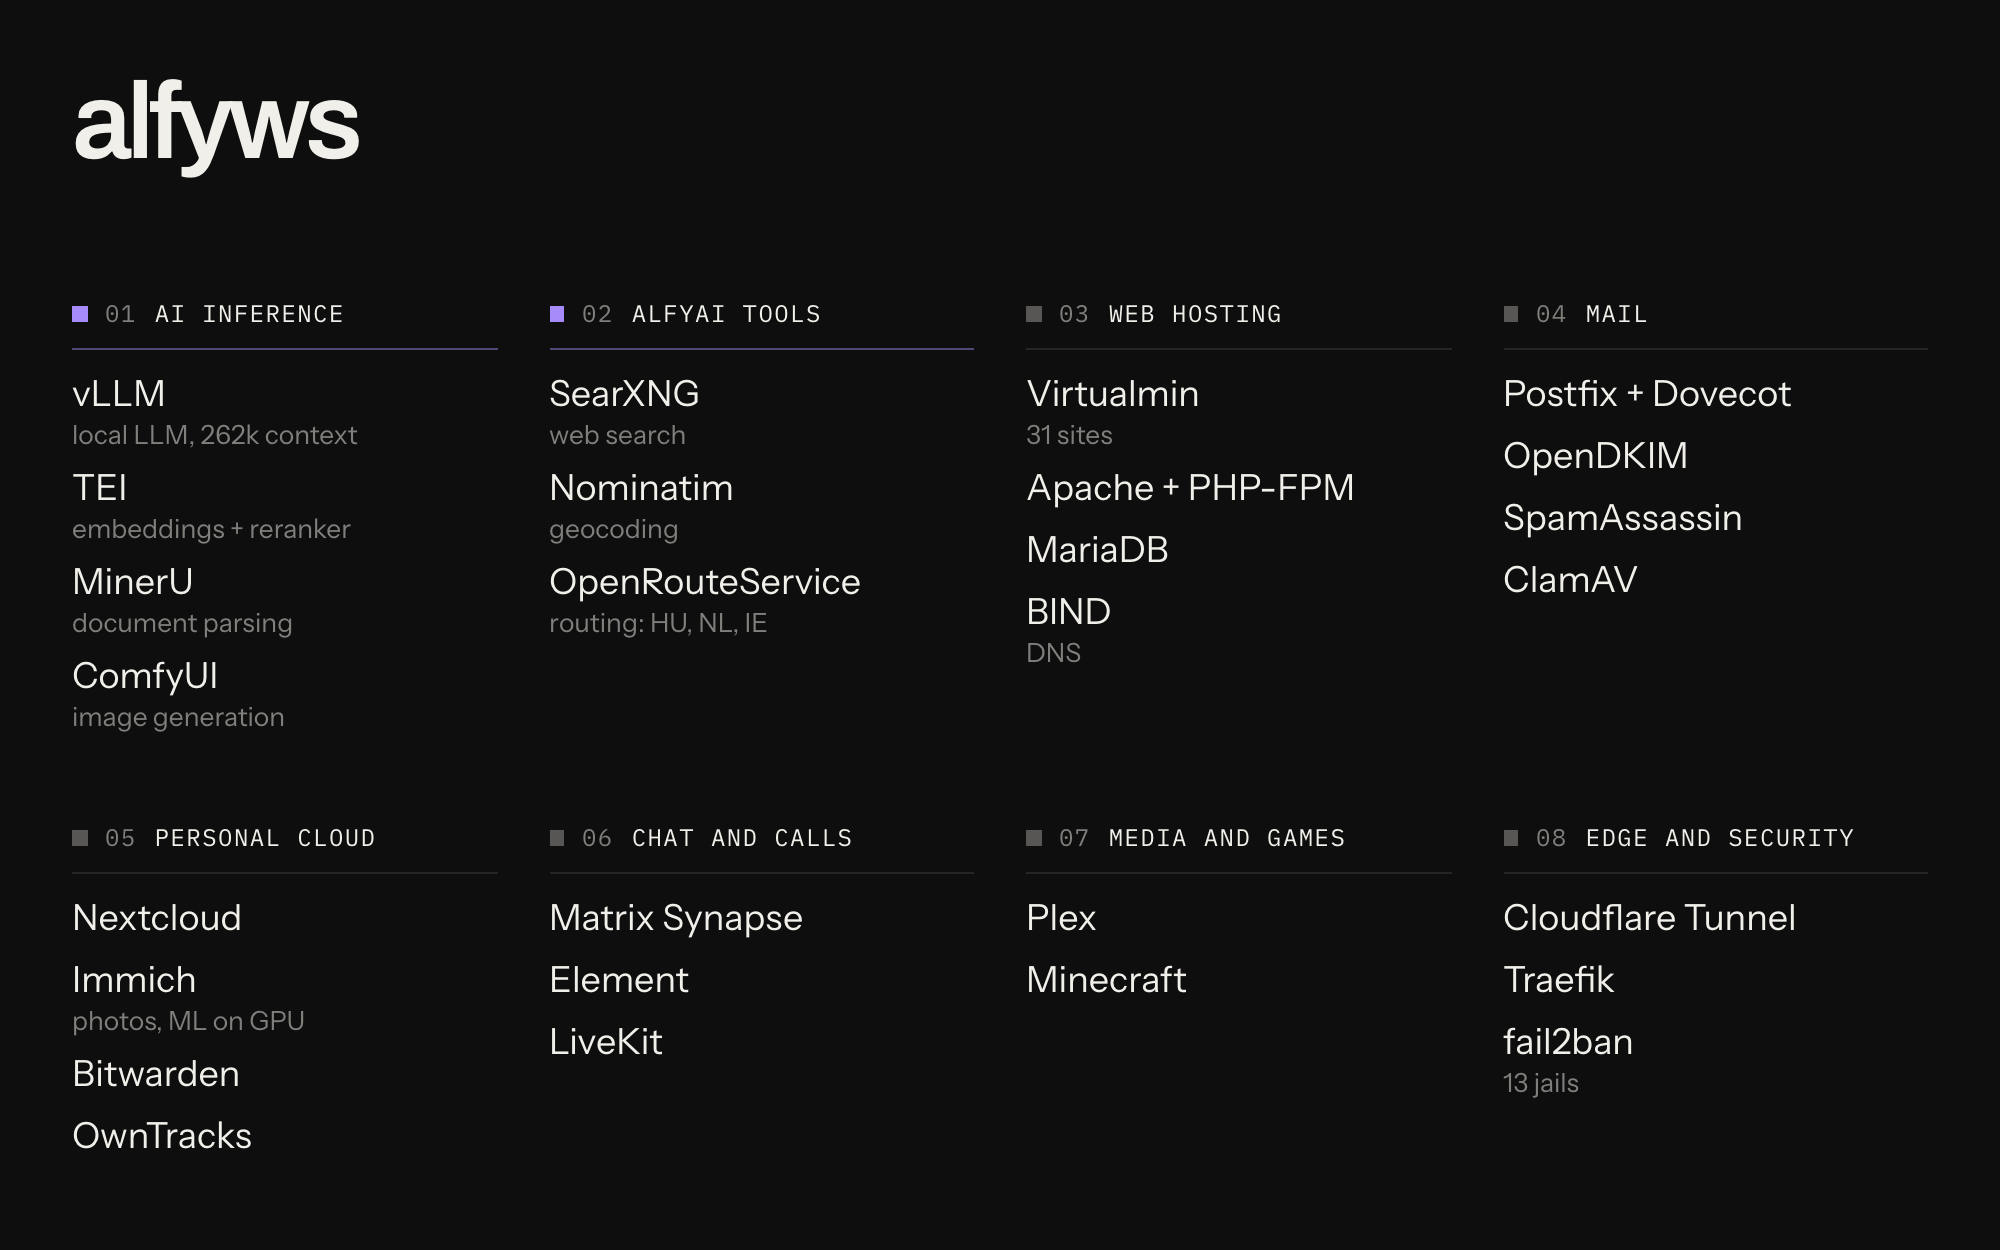Open Virtualmin entry
2000x1250 pixels.
(1112, 394)
